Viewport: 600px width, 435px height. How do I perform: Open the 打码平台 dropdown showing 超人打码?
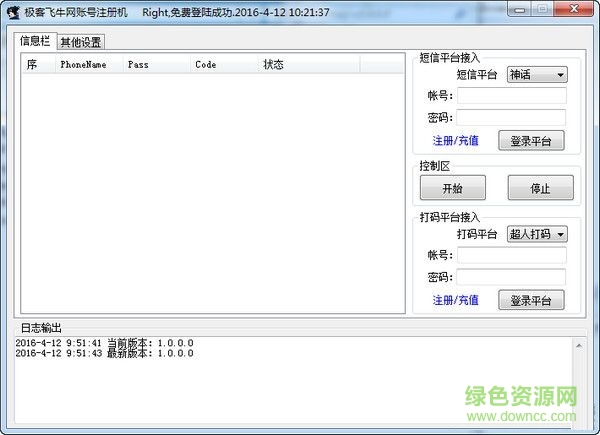tap(537, 234)
